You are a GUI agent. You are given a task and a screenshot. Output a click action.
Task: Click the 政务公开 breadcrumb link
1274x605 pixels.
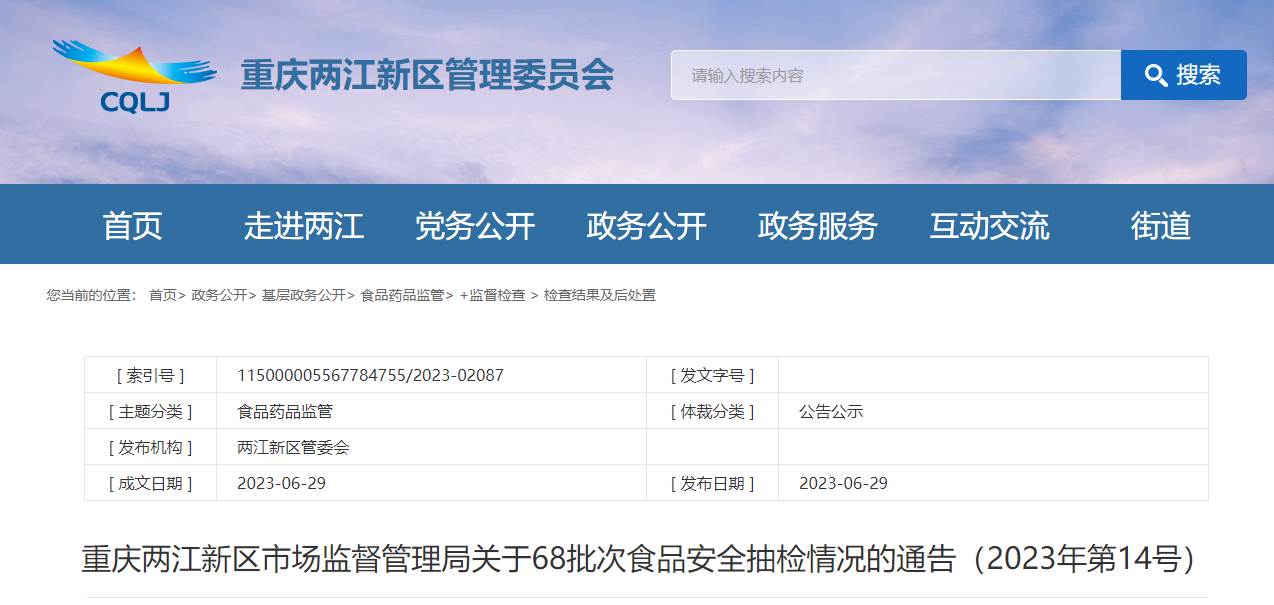219,295
